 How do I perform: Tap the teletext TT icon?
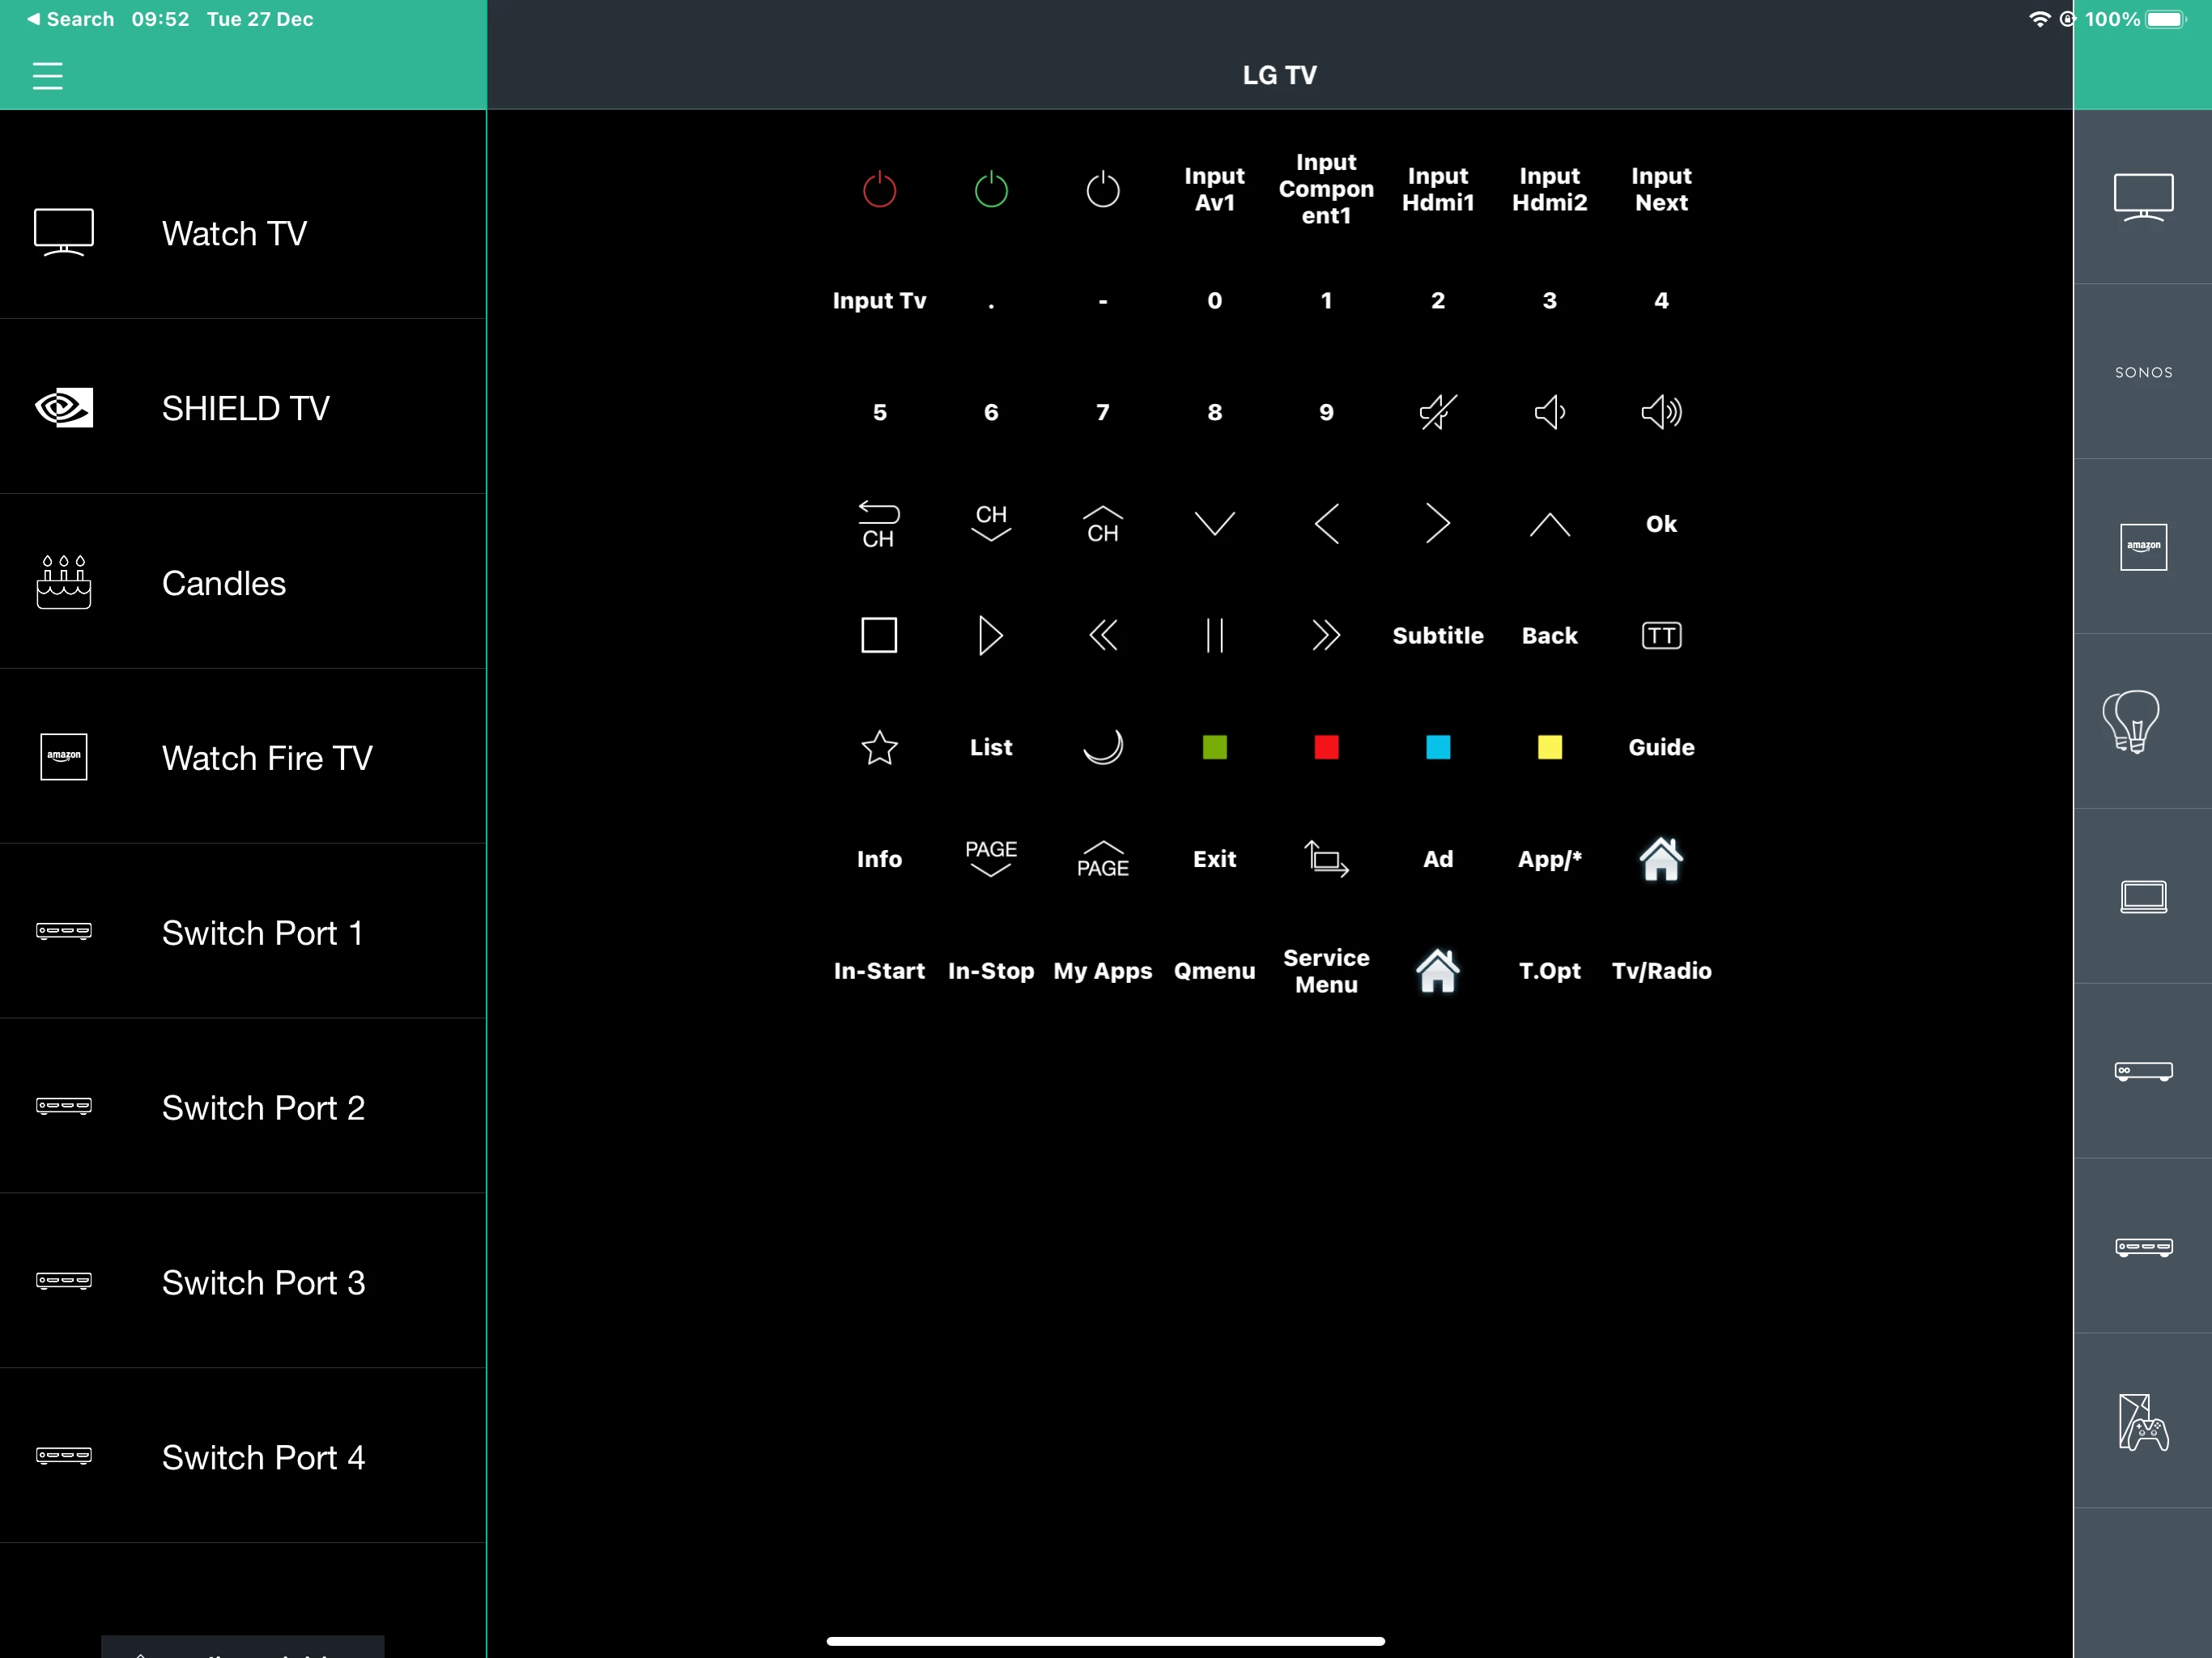pyautogui.click(x=1660, y=636)
